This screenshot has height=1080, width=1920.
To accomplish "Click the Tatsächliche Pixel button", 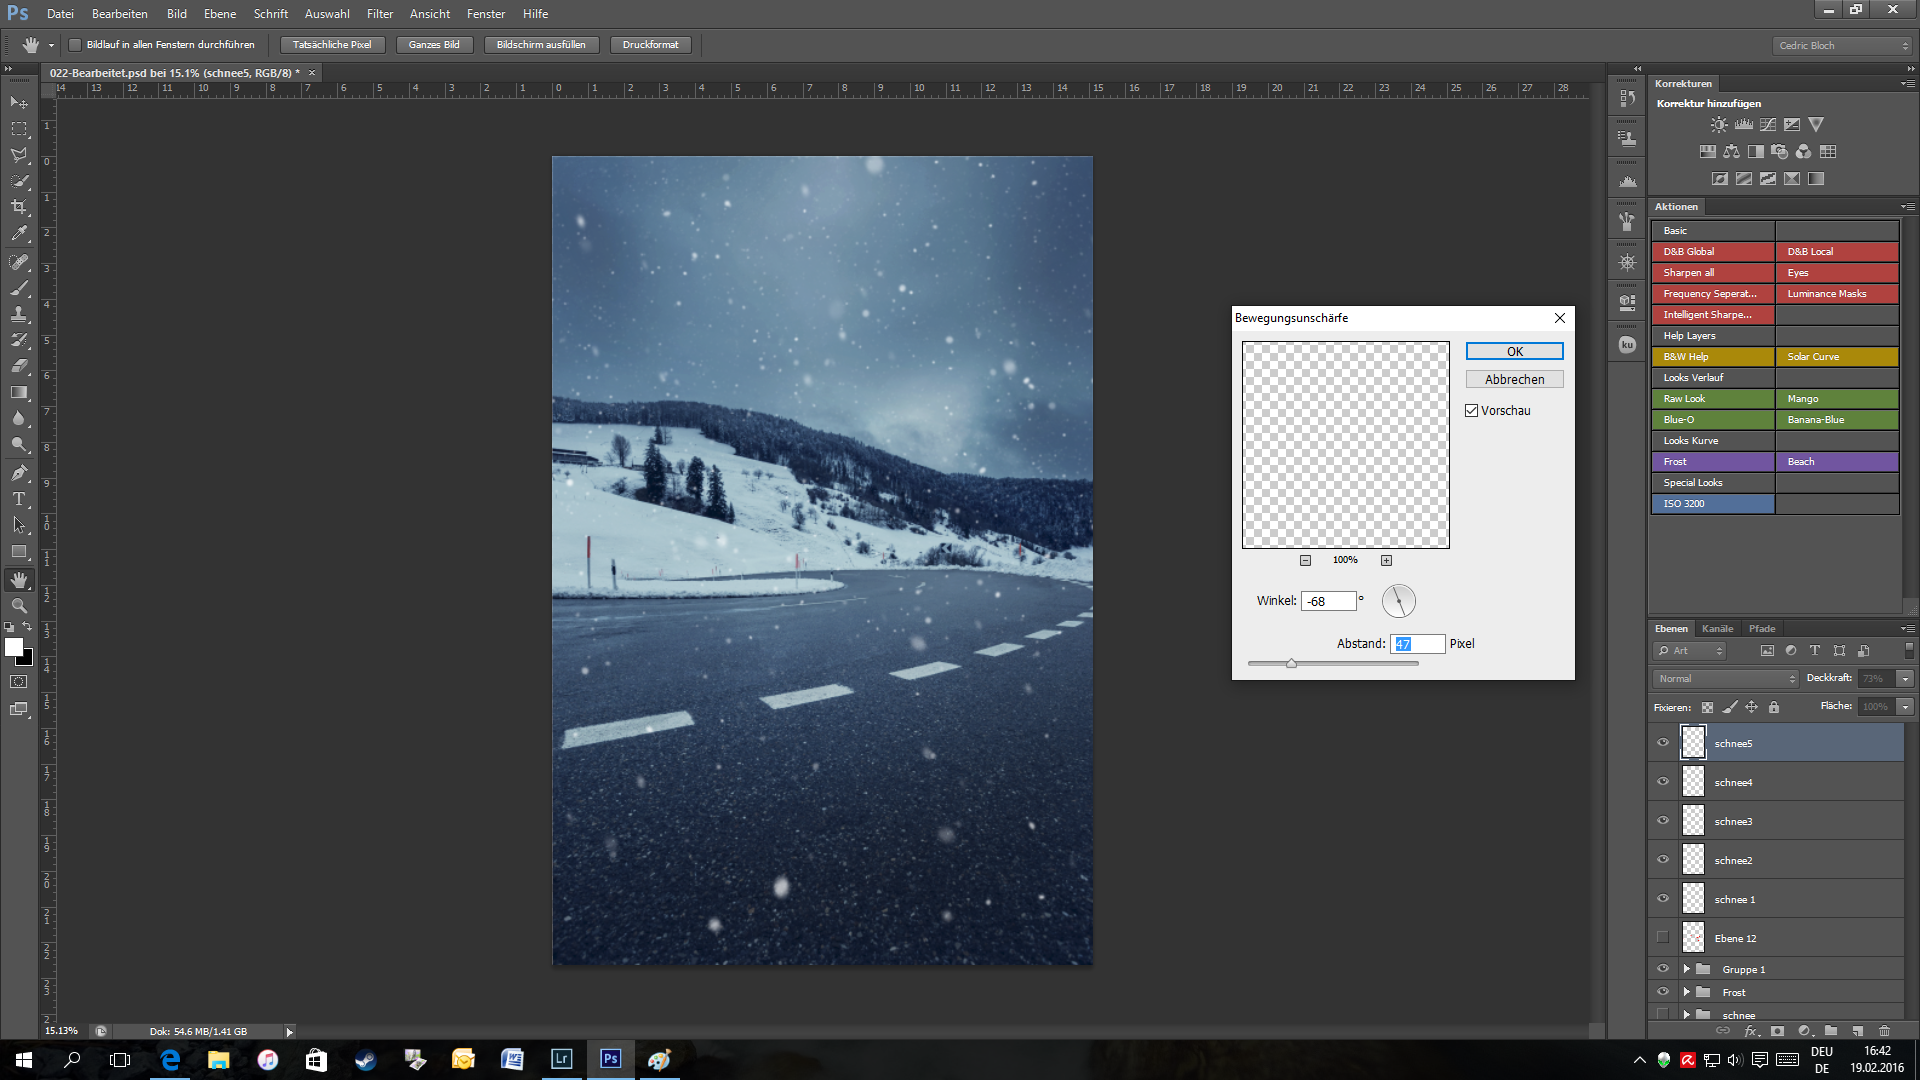I will click(332, 45).
